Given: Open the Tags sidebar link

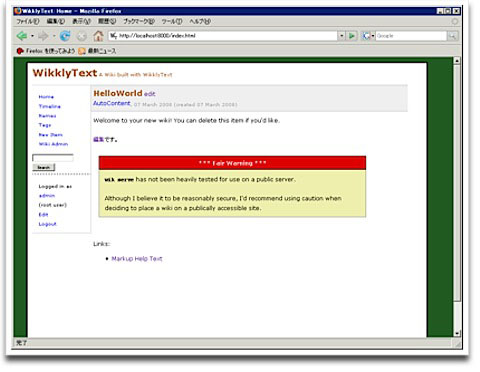Looking at the screenshot, I should point(45,125).
